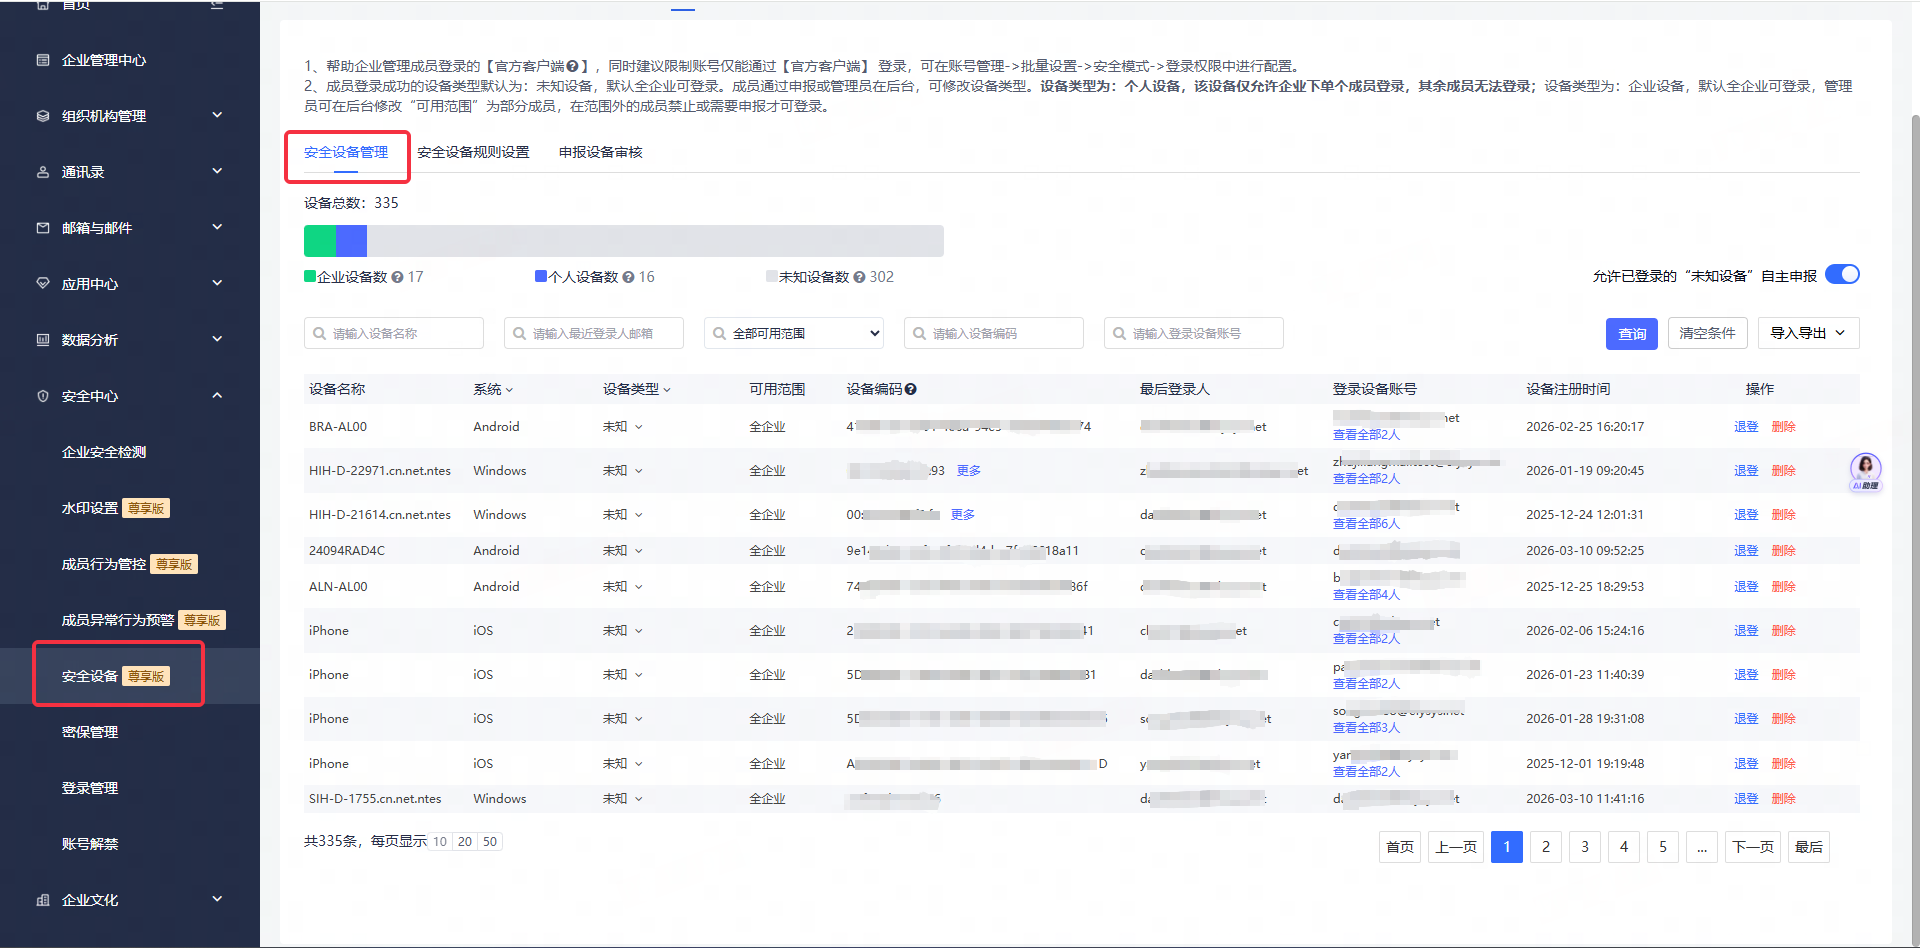Go to page 2

[x=1546, y=847]
